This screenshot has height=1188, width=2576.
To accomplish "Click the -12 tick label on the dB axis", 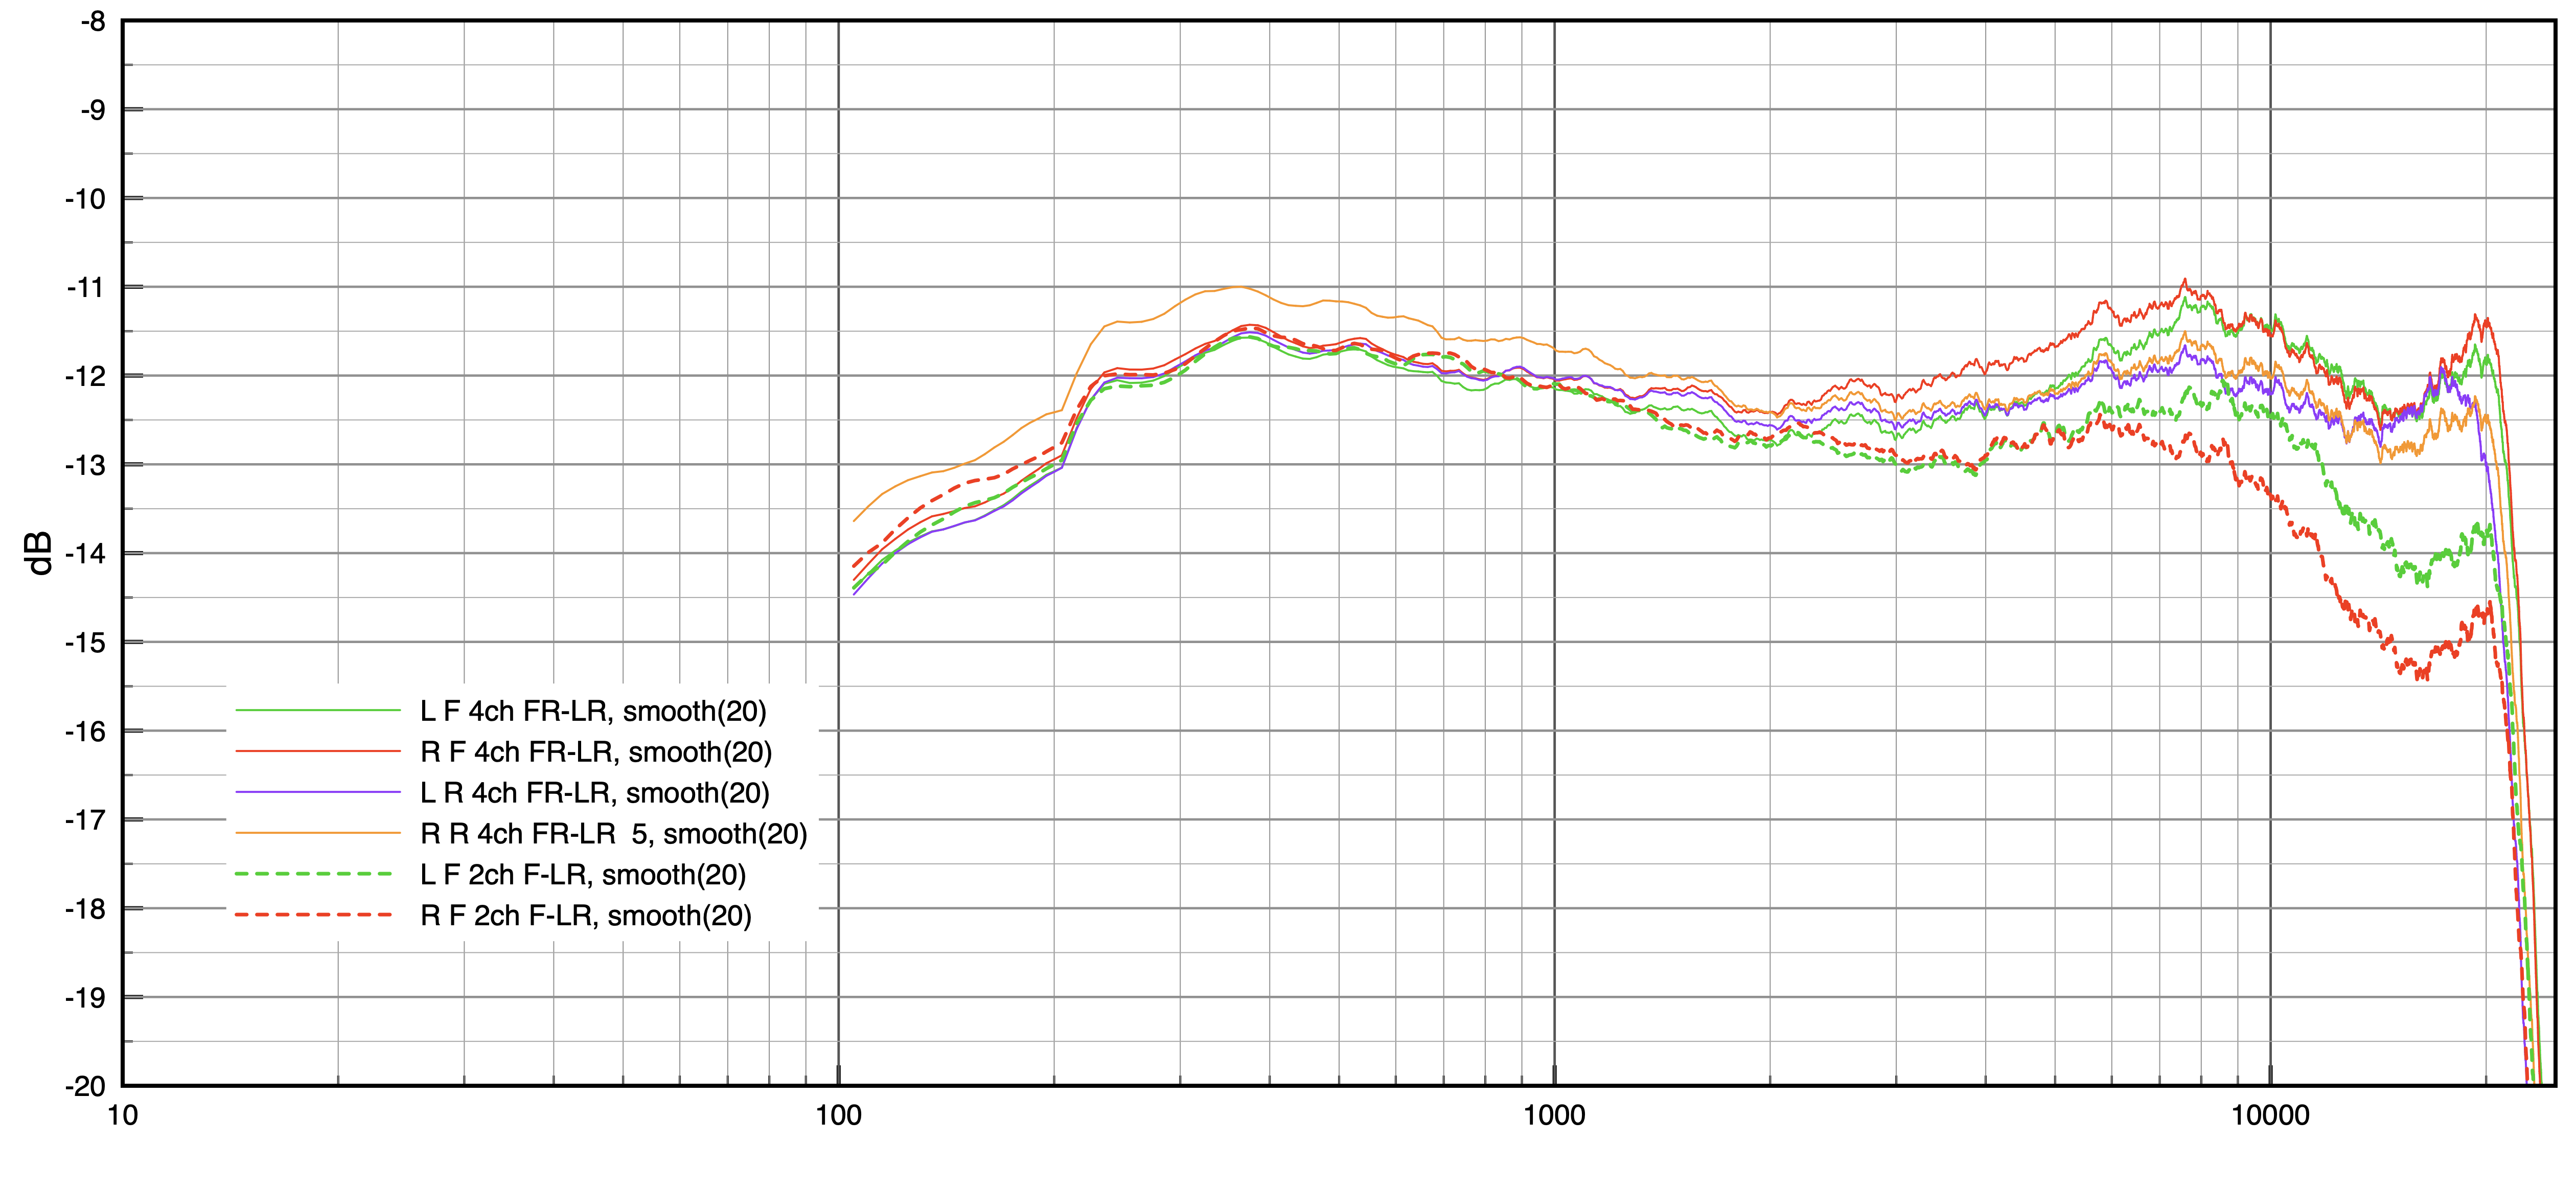I will coord(86,376).
